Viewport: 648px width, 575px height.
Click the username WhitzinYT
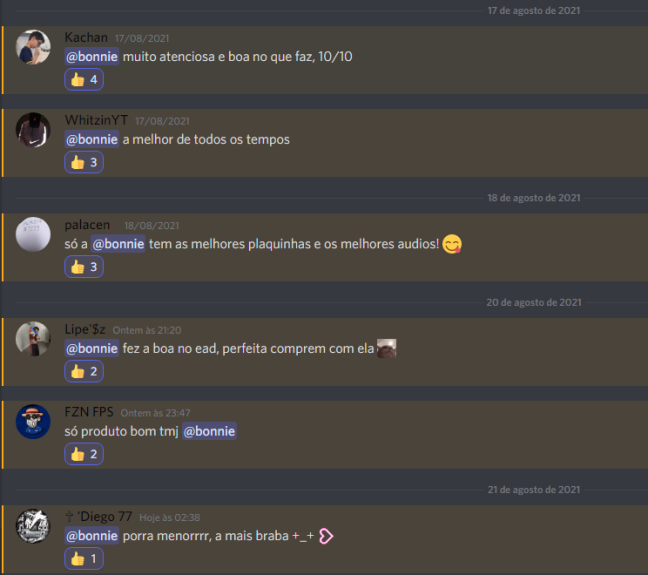click(x=96, y=120)
